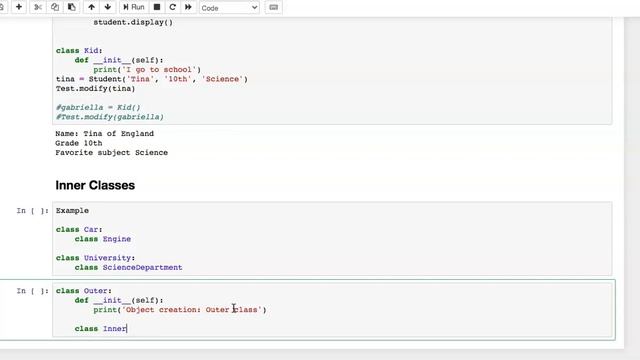Viewport: 640px width, 360px height.
Task: Click the 'class Inner' line in Outer cell
Action: point(101,329)
